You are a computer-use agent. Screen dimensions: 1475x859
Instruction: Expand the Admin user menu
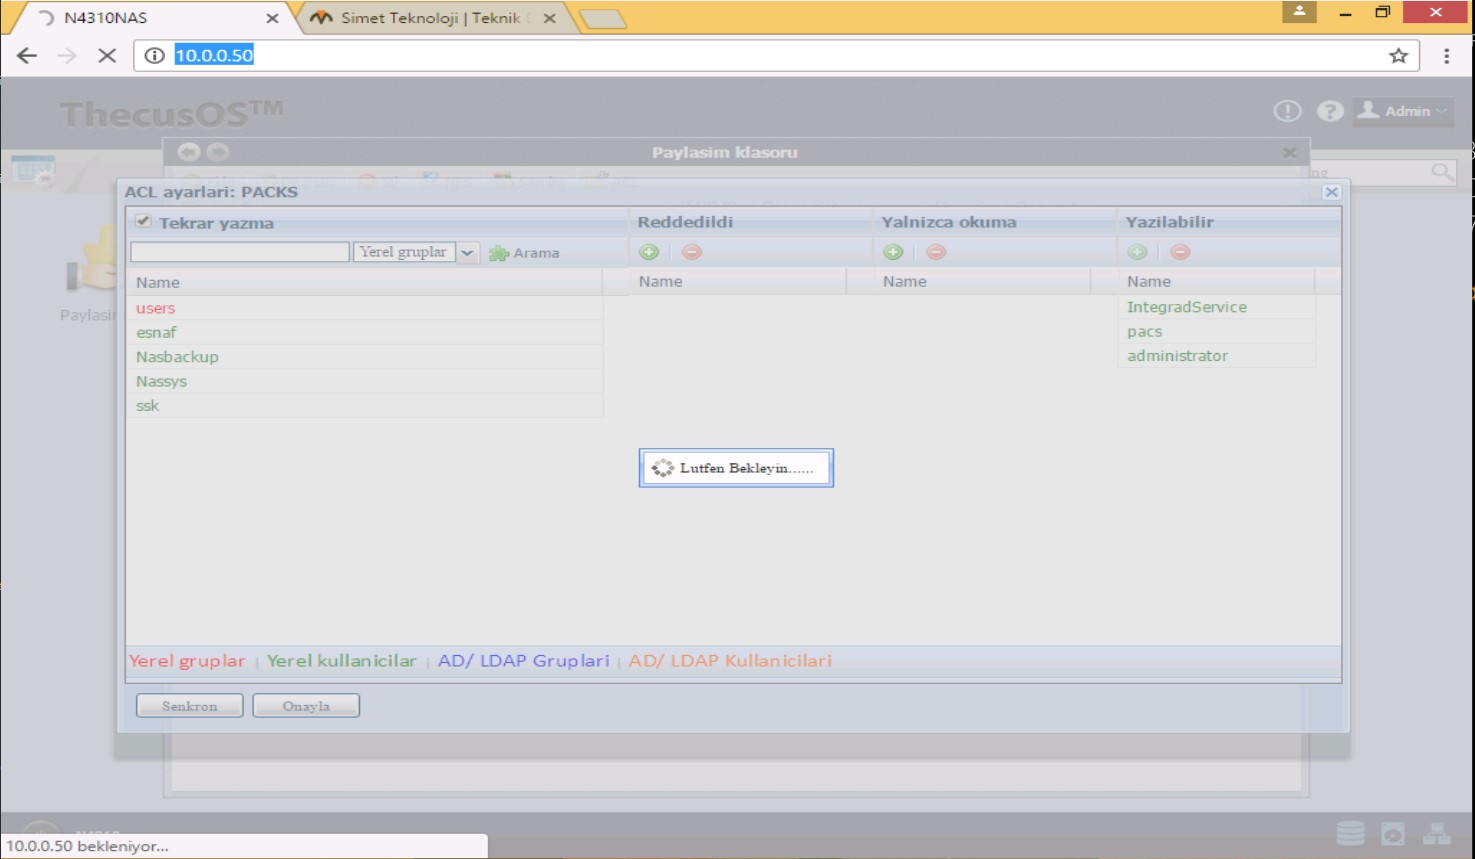(x=1405, y=111)
